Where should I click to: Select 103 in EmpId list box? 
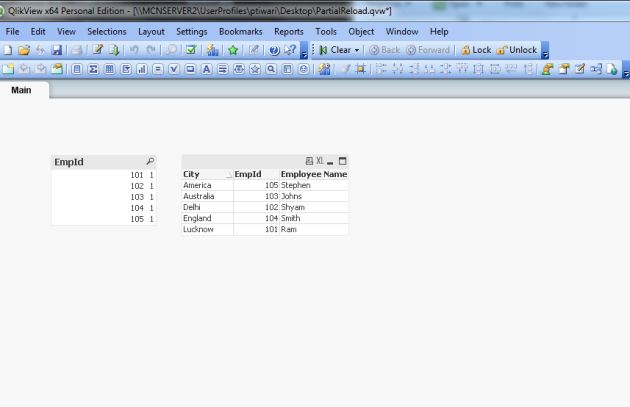103,197
